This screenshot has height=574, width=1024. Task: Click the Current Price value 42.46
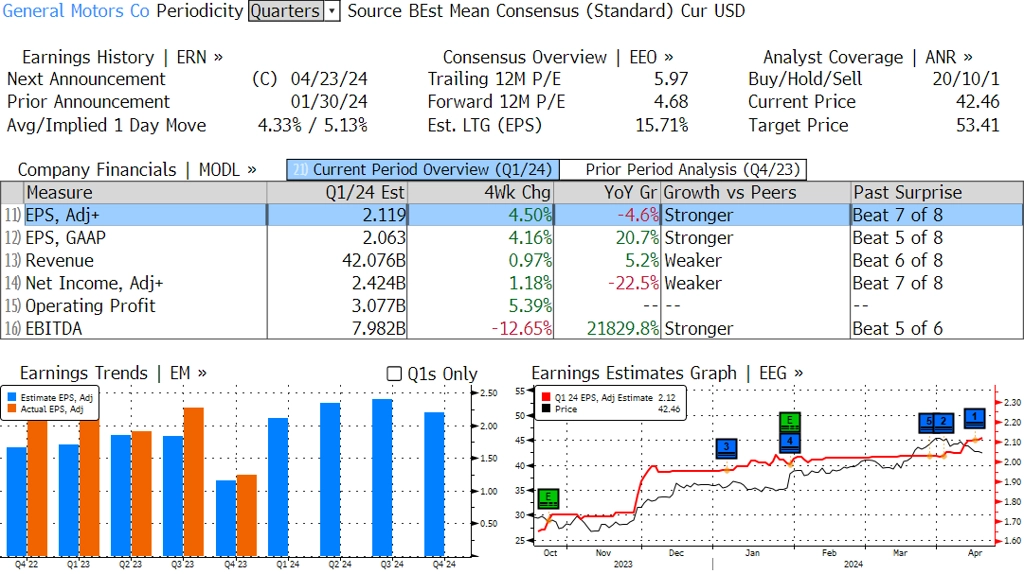click(x=978, y=102)
